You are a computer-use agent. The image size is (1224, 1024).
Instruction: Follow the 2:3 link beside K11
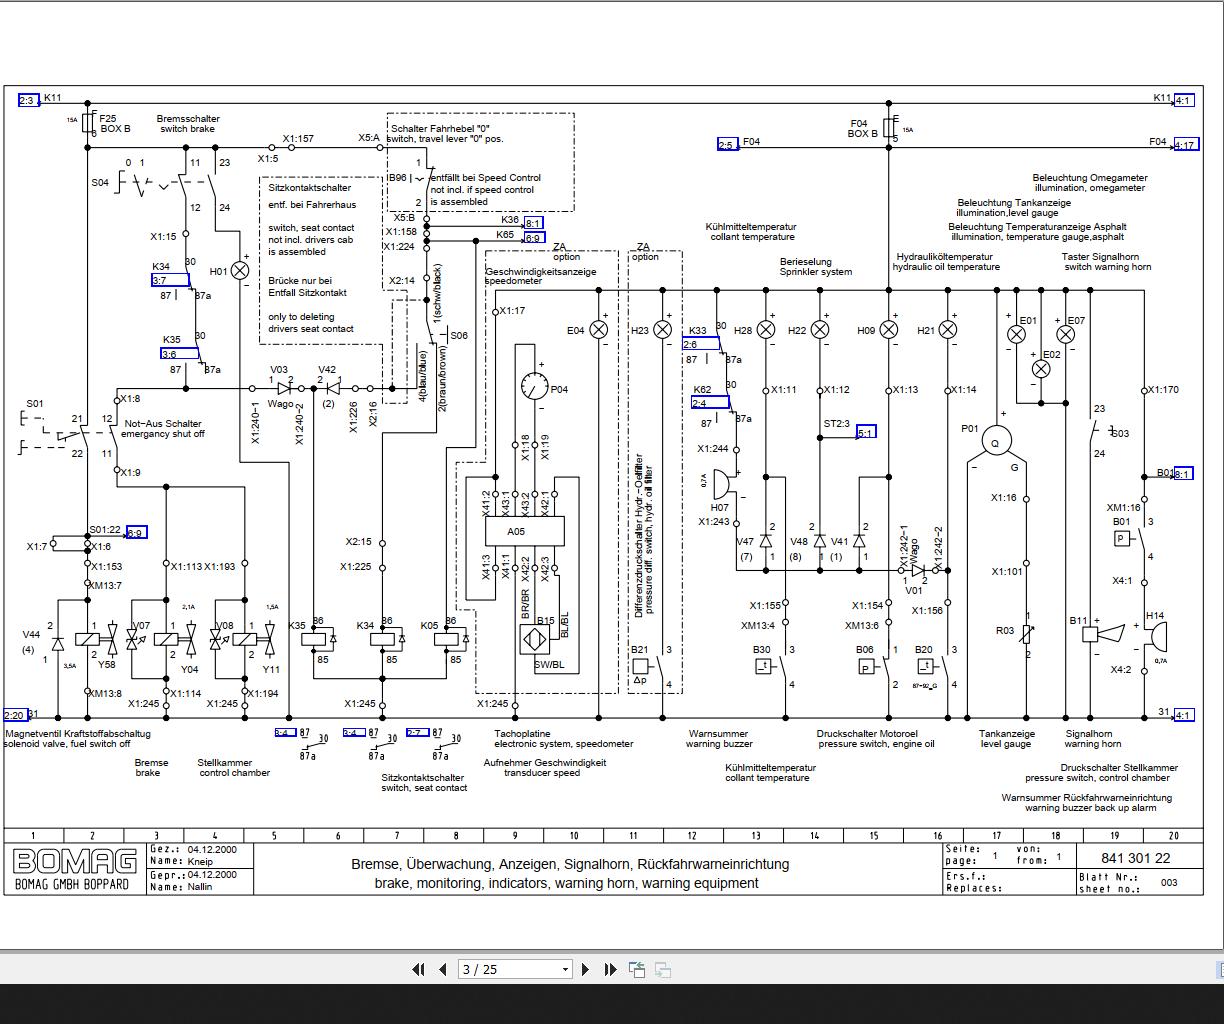28,100
